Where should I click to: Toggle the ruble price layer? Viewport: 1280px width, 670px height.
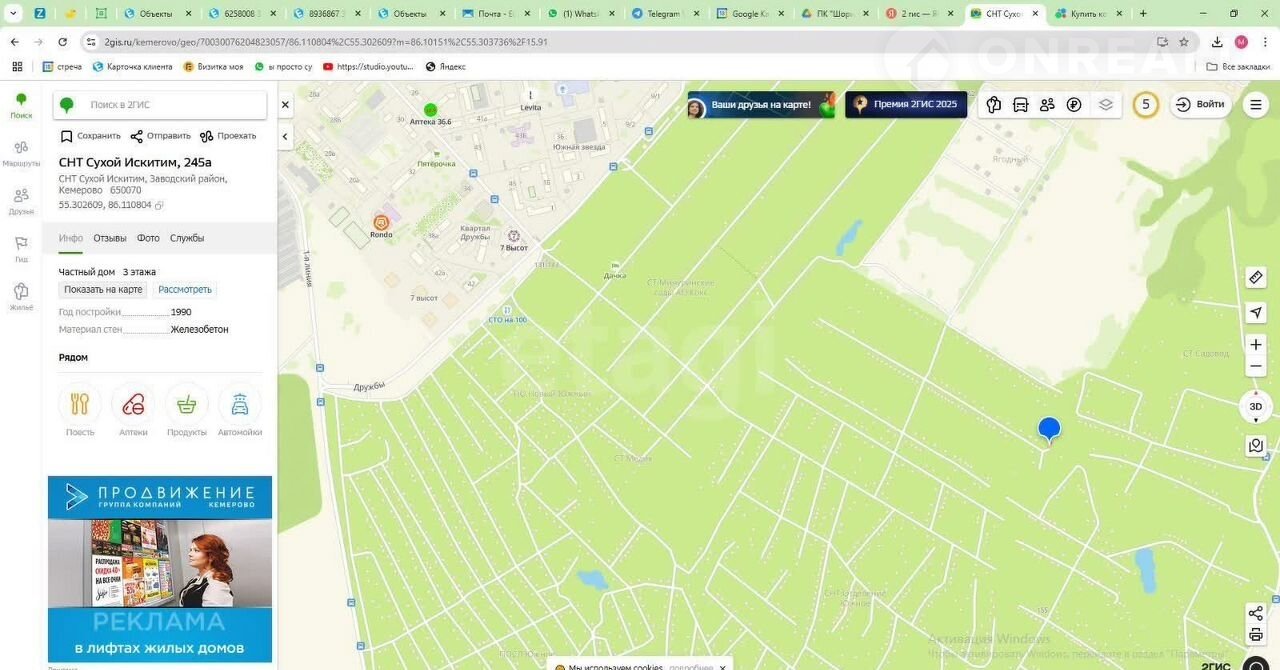click(x=1074, y=105)
